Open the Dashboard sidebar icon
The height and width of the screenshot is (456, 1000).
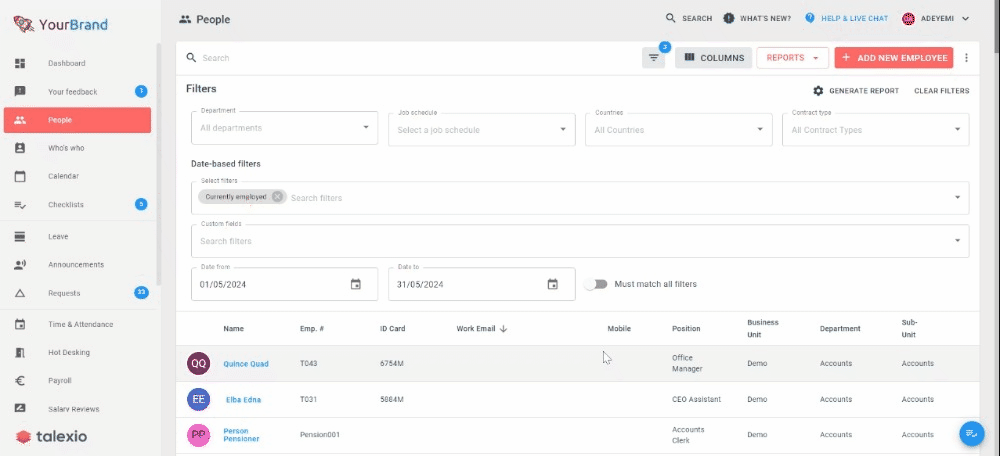20,63
